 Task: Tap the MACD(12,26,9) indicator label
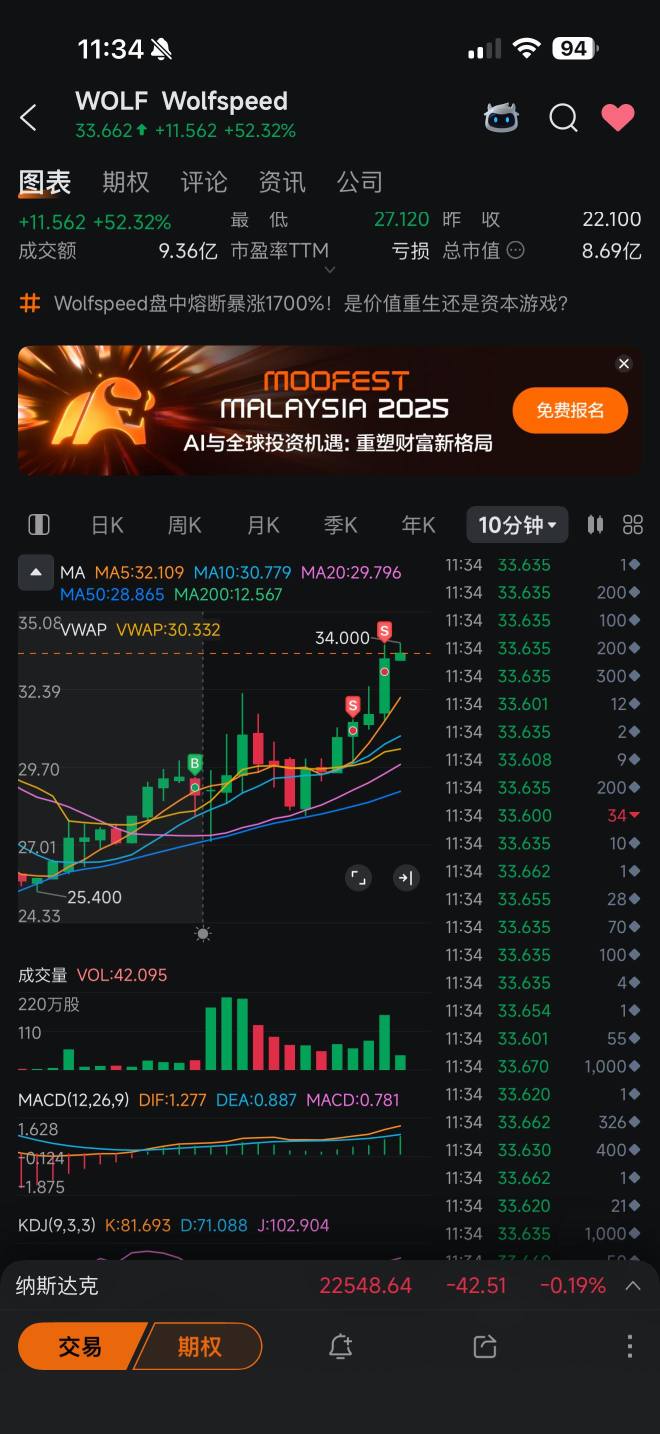pyautogui.click(x=74, y=1100)
